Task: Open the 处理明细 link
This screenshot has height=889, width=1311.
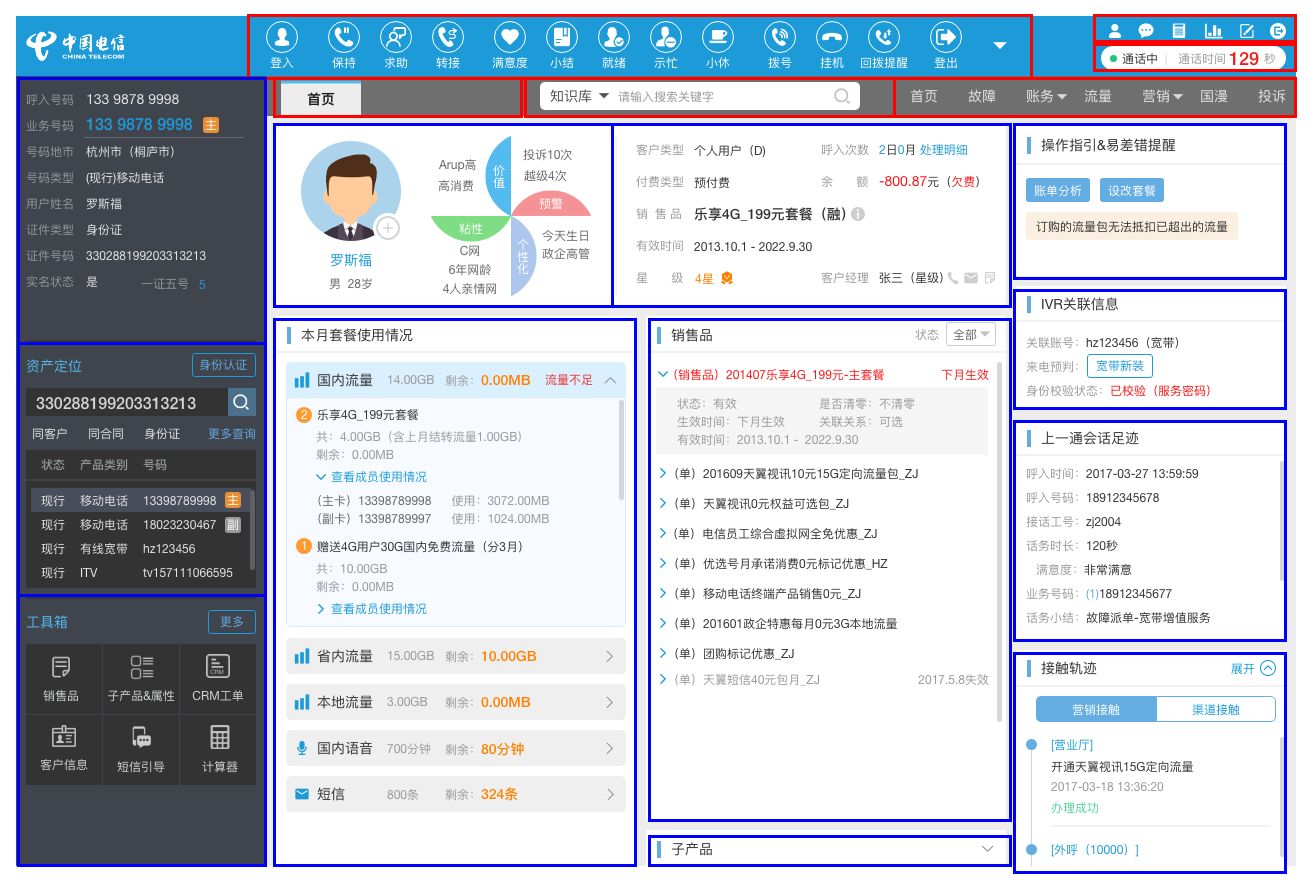Action: pyautogui.click(x=944, y=150)
